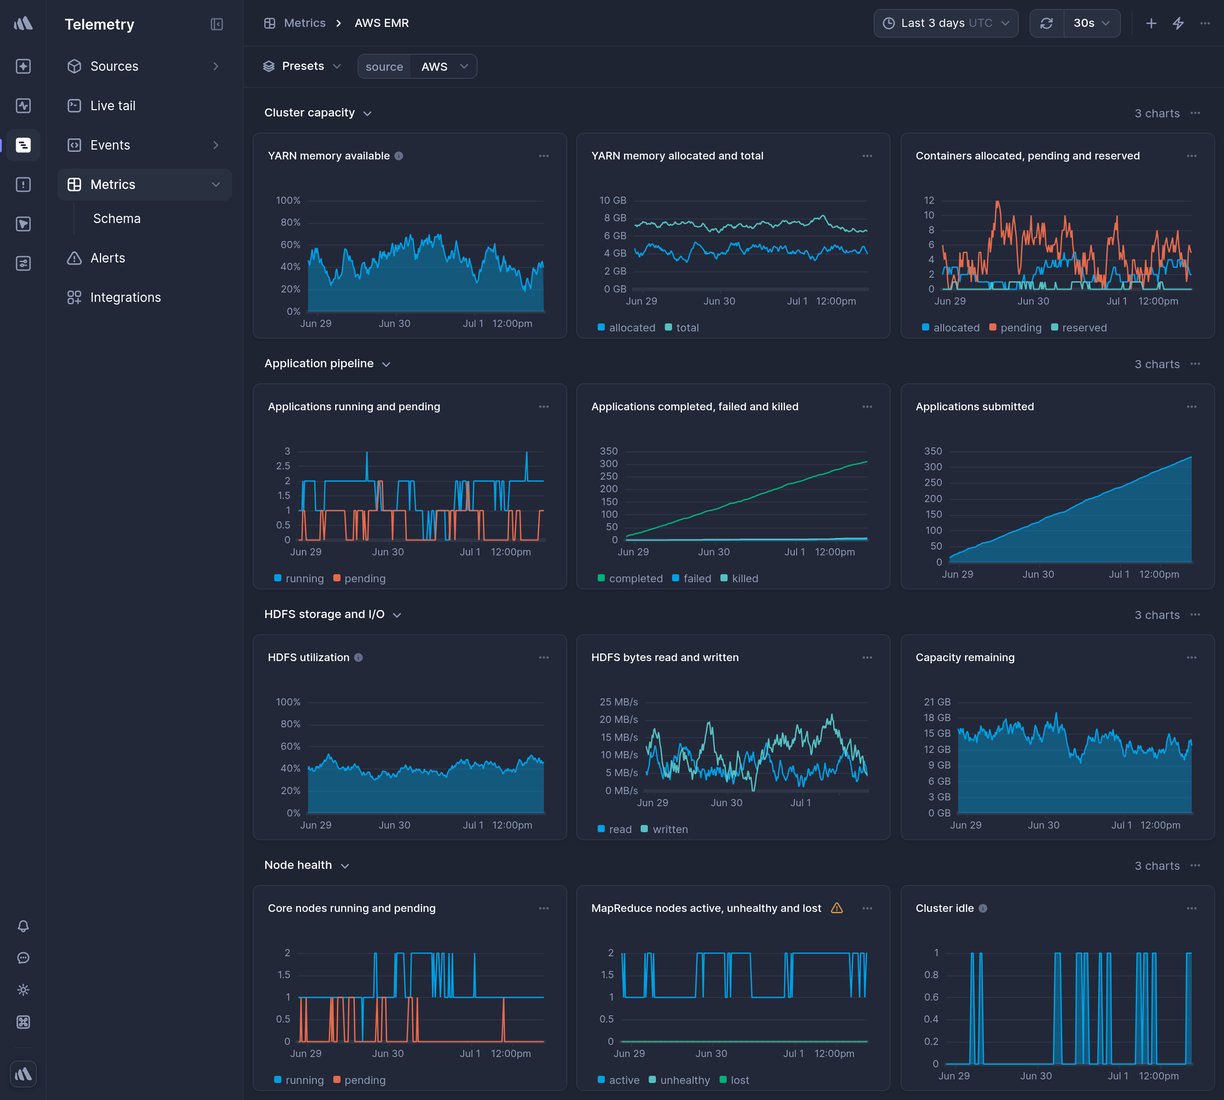Screen dimensions: 1224x1100
Task: Expand the Events chevron in sidebar
Action: pos(216,145)
